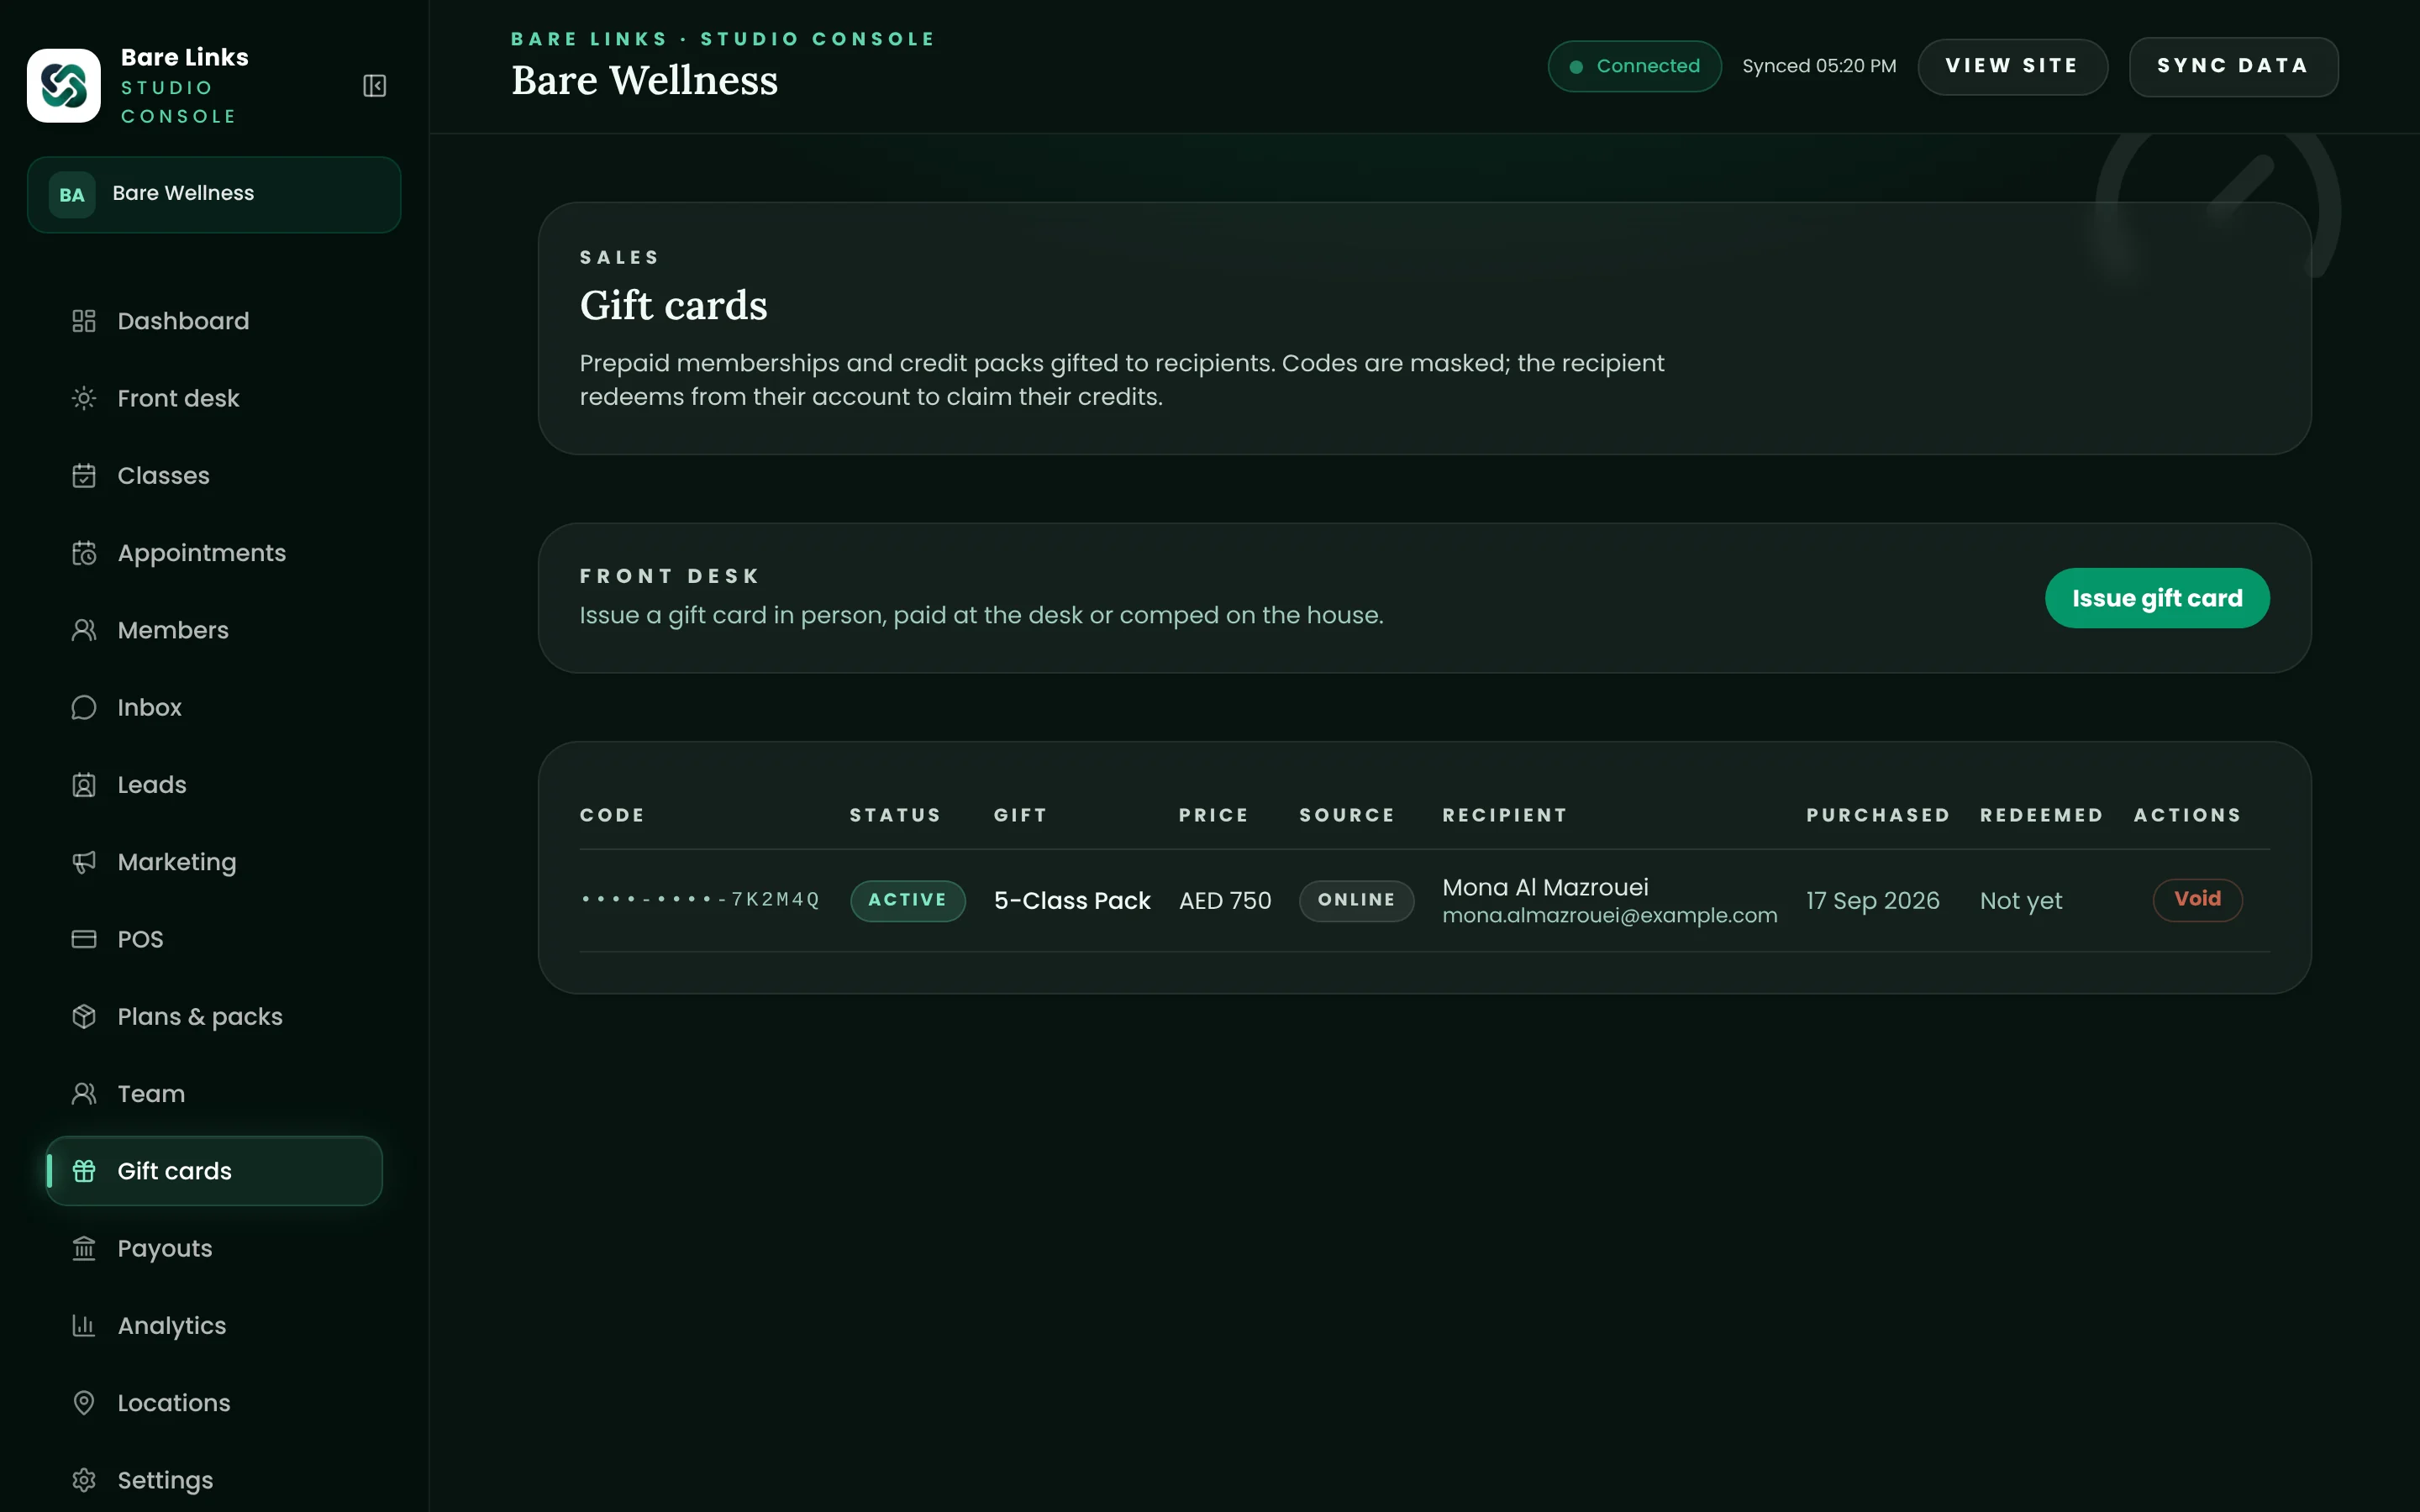Click the ONLINE source badge
Viewport: 2420px width, 1512px height.
[1356, 900]
